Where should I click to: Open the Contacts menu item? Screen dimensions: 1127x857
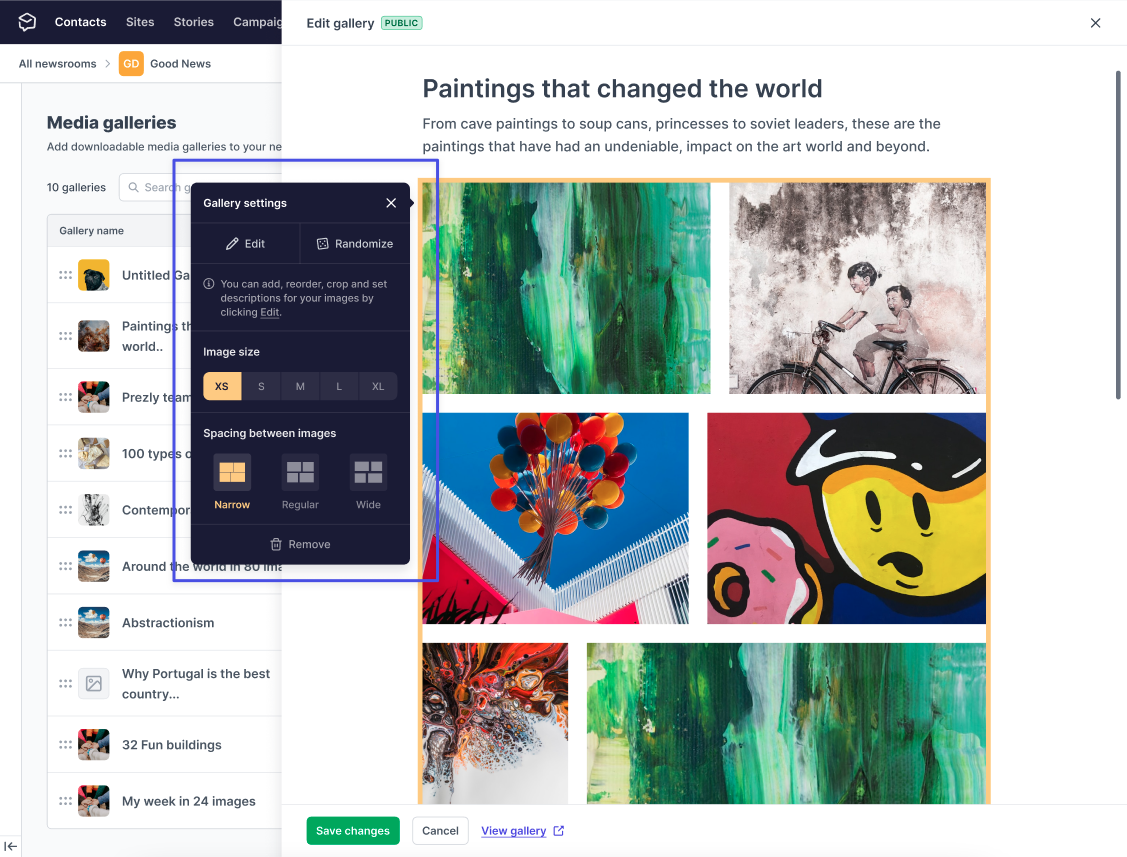click(80, 22)
